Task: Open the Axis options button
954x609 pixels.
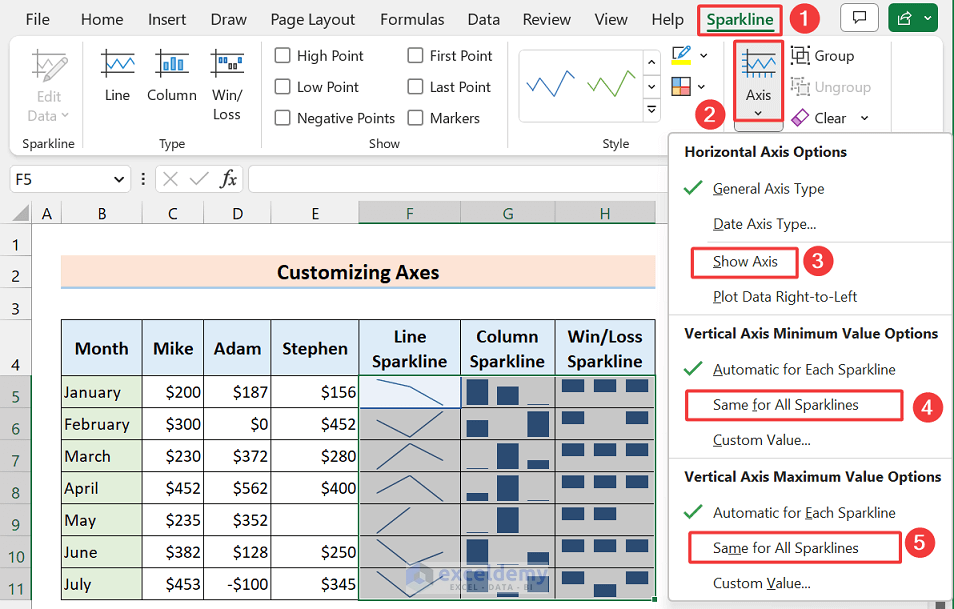Action: (758, 82)
